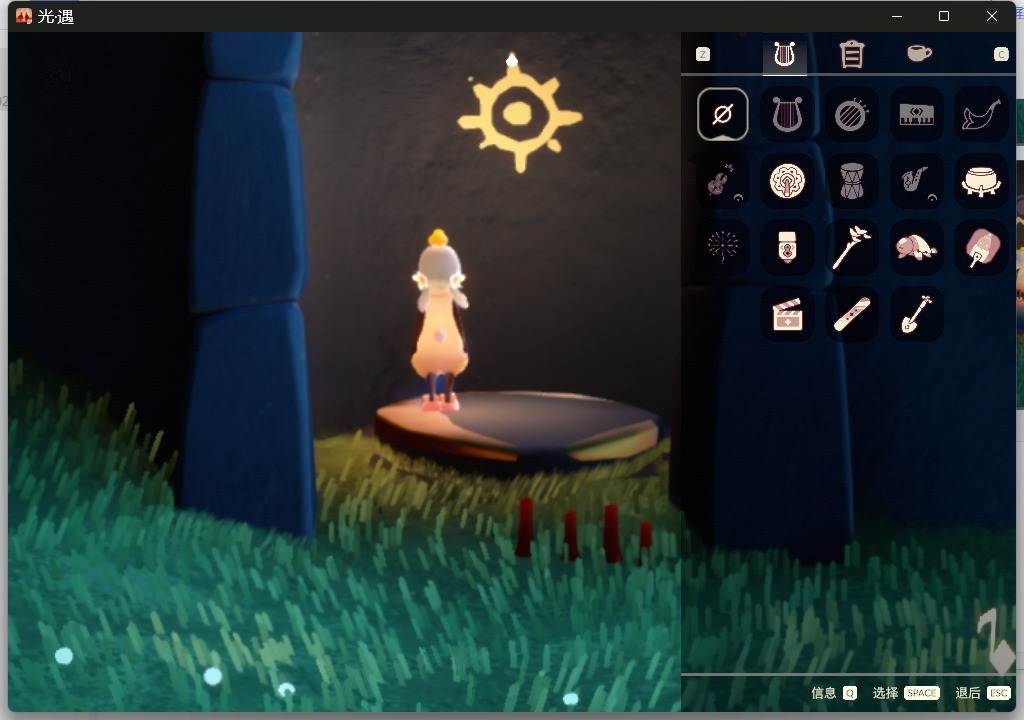The height and width of the screenshot is (720, 1024).
Task: Open the furniture cabinet tab
Action: pos(852,54)
